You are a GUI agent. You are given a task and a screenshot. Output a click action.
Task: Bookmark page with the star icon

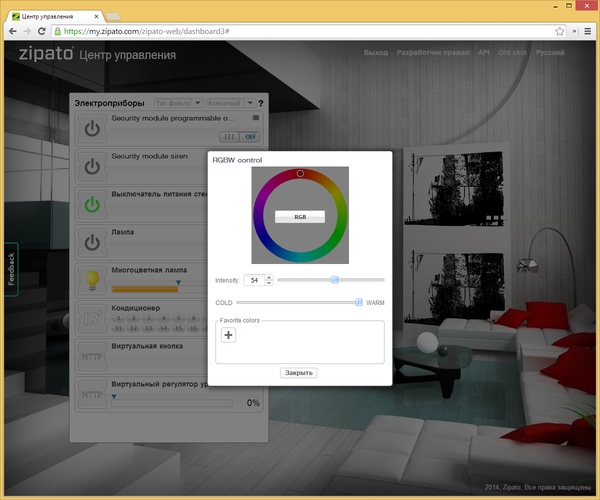(x=559, y=31)
